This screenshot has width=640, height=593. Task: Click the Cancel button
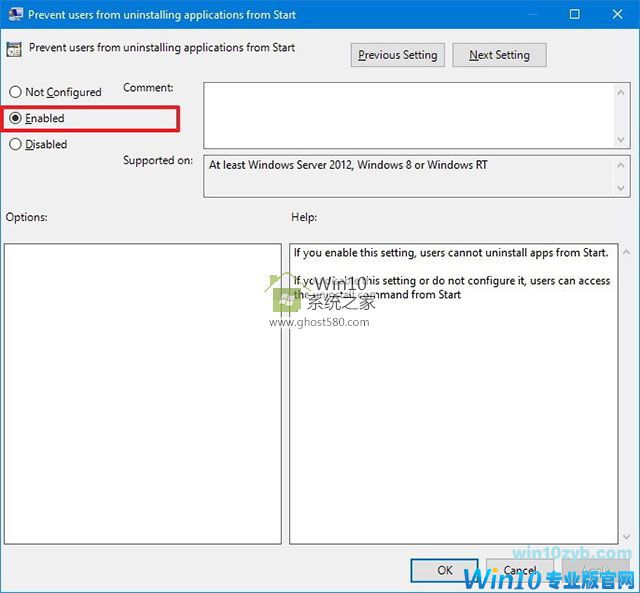click(x=520, y=570)
